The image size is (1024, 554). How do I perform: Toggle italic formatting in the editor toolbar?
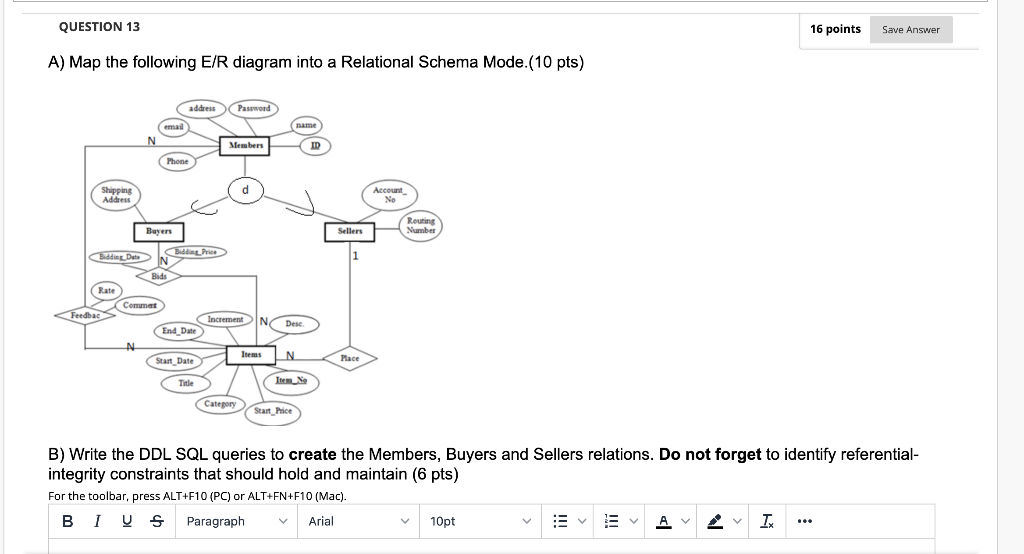click(97, 521)
